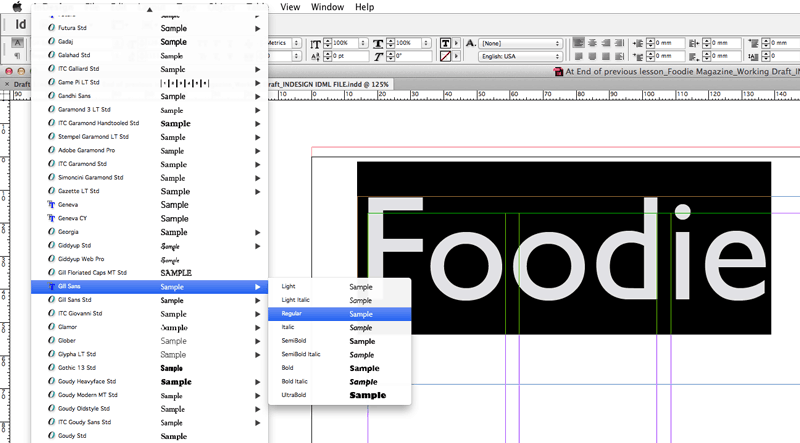
Task: Click the left indent 0 mm field
Action: [669, 43]
